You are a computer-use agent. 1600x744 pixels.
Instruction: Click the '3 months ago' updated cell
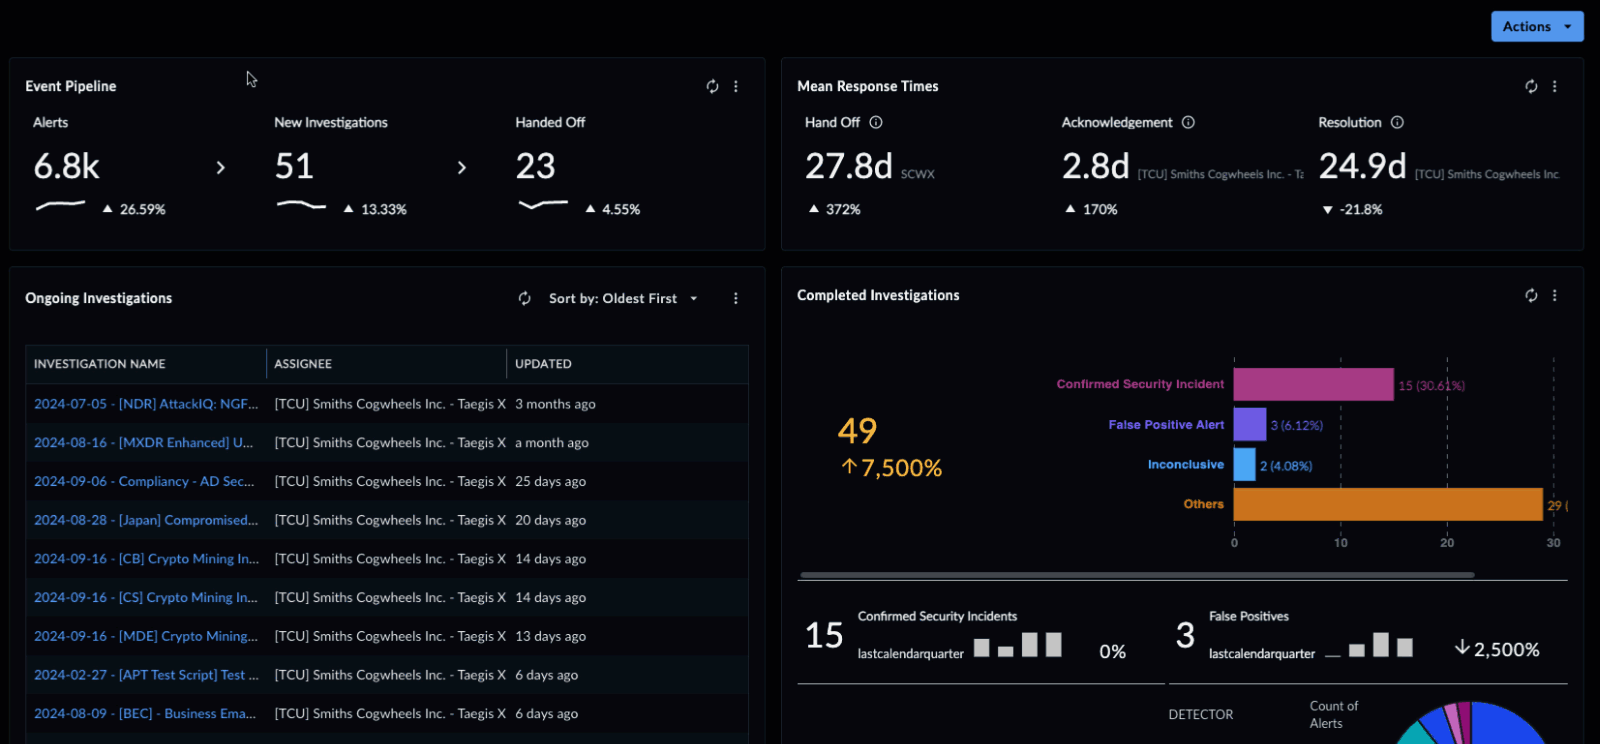(x=555, y=404)
